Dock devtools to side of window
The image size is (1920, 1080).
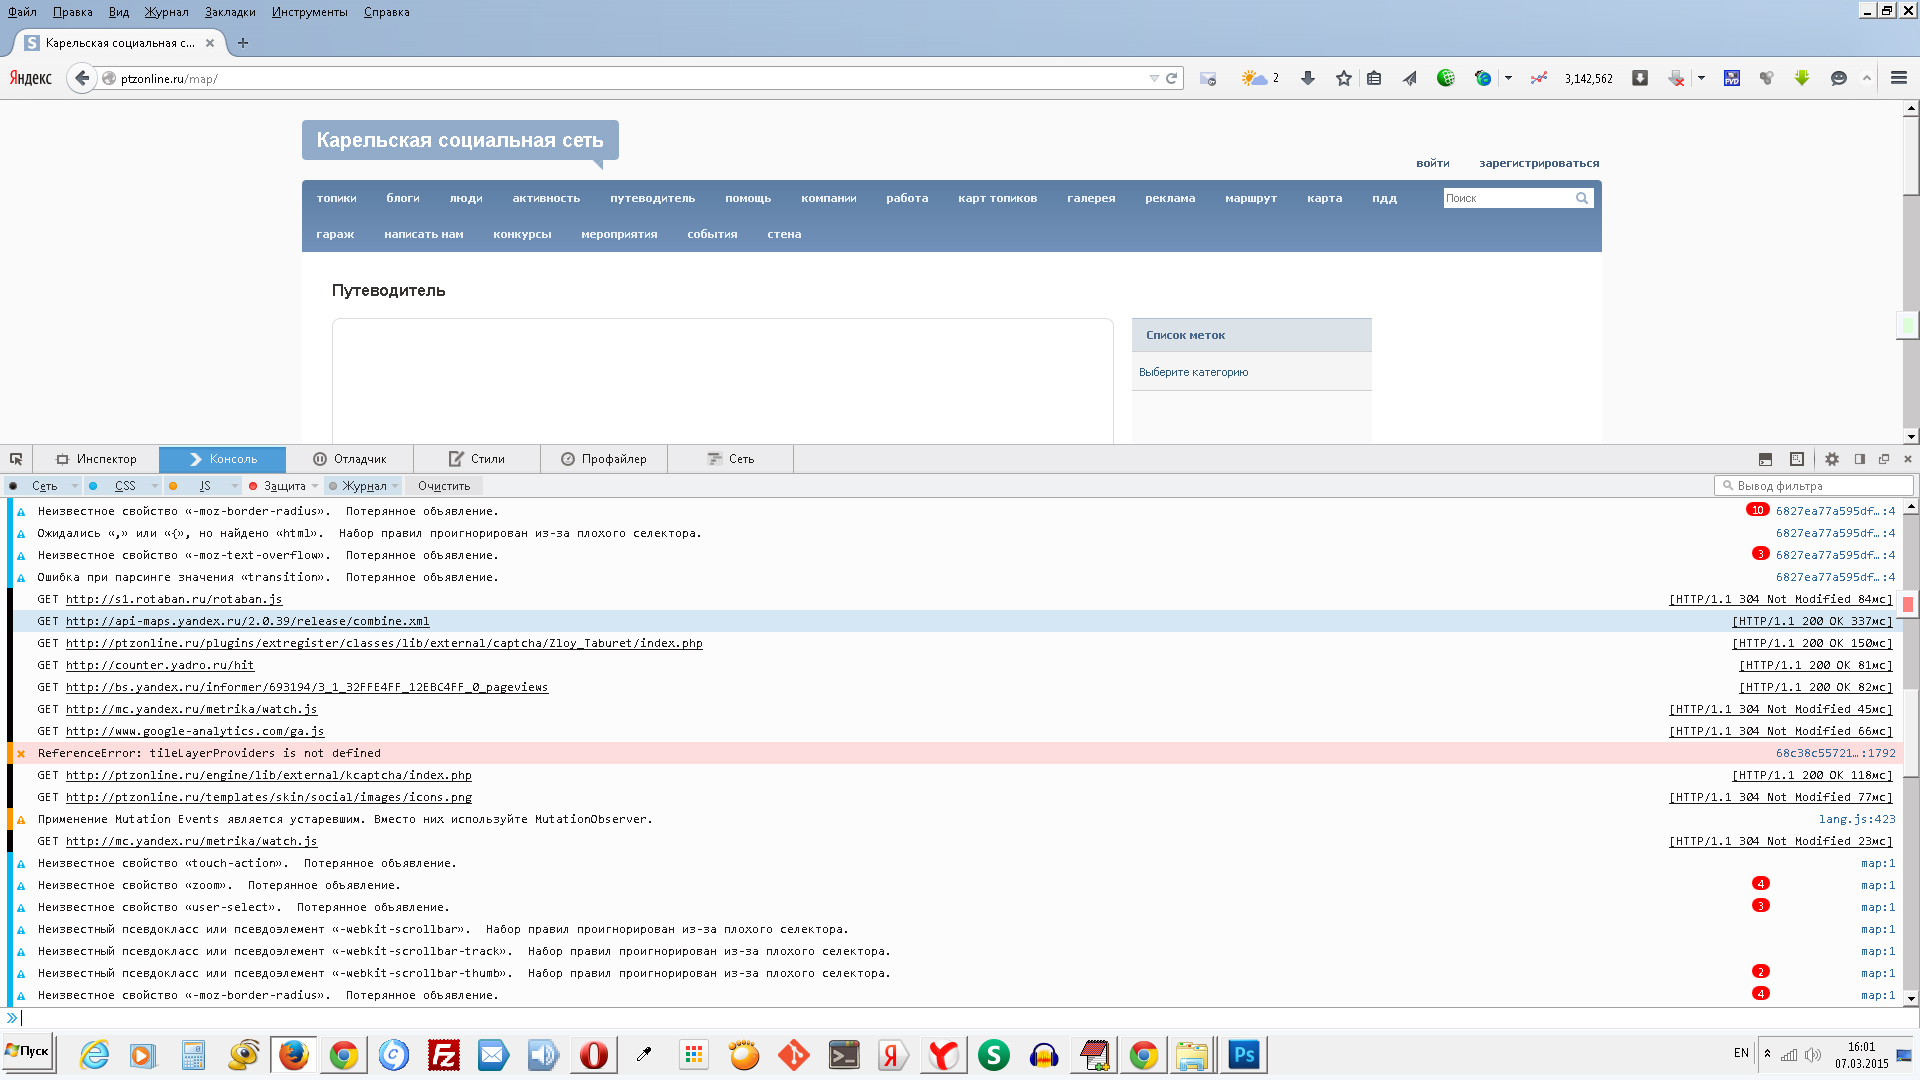point(1860,459)
